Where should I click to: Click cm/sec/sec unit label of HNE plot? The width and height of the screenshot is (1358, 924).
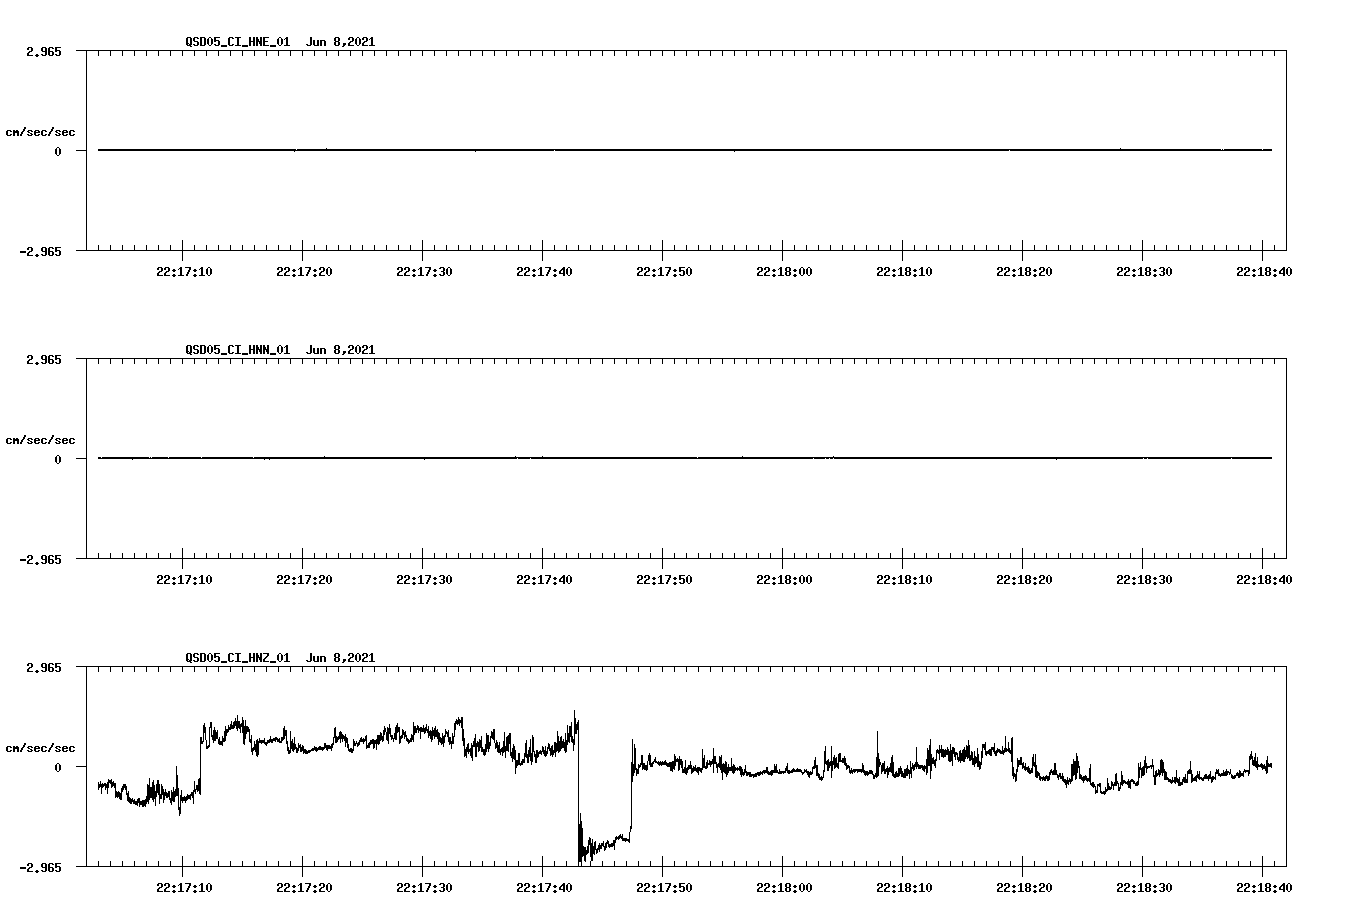(x=40, y=132)
